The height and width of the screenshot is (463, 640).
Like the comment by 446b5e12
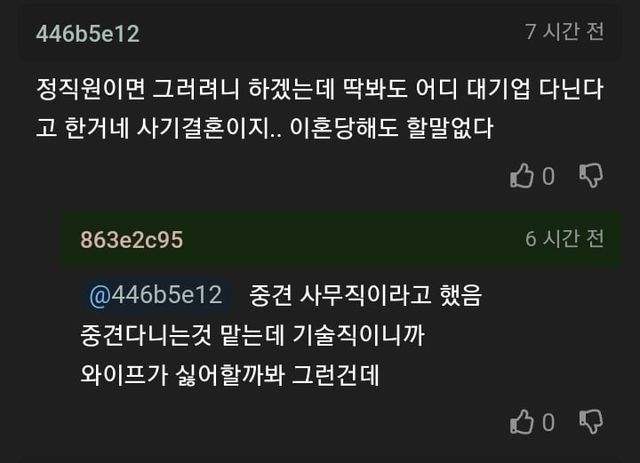[522, 177]
